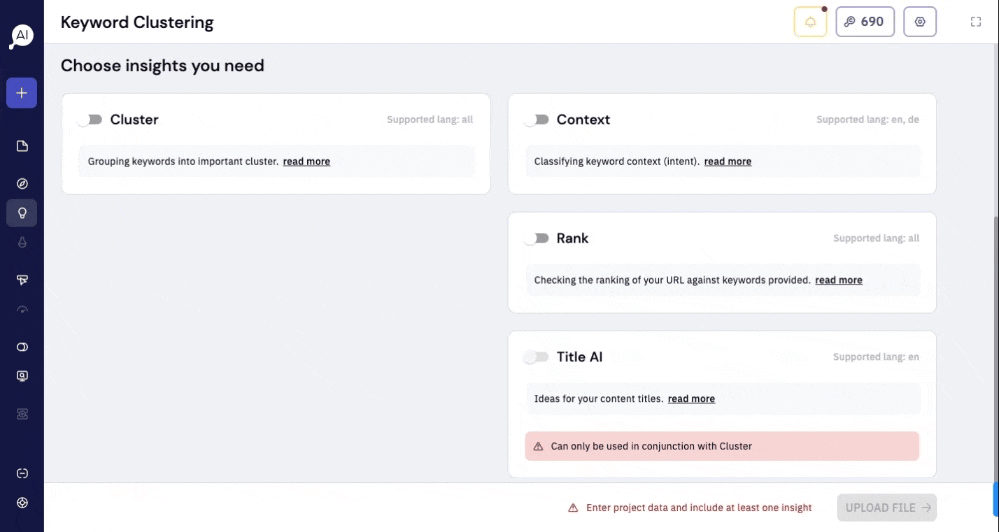This screenshot has height=532, width=999.
Task: Click the fullscreen expand icon
Action: pyautogui.click(x=976, y=22)
